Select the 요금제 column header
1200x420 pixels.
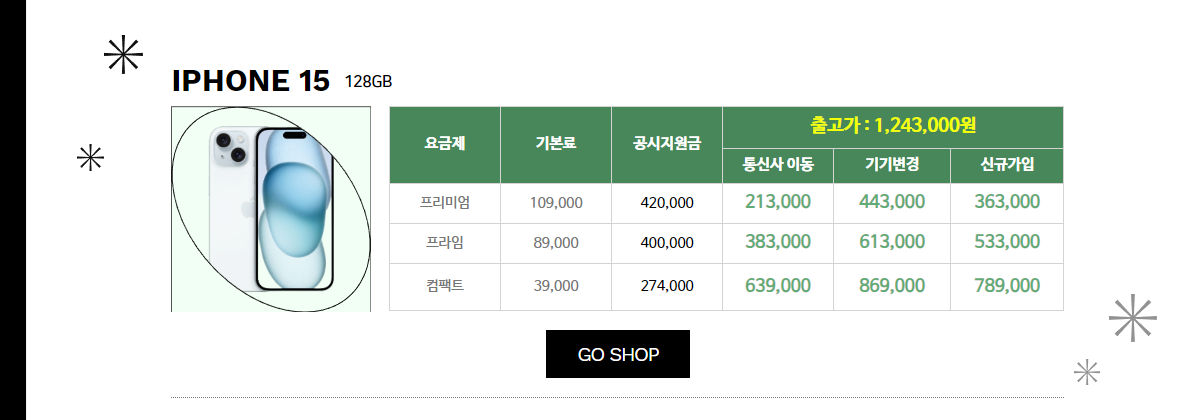445,145
